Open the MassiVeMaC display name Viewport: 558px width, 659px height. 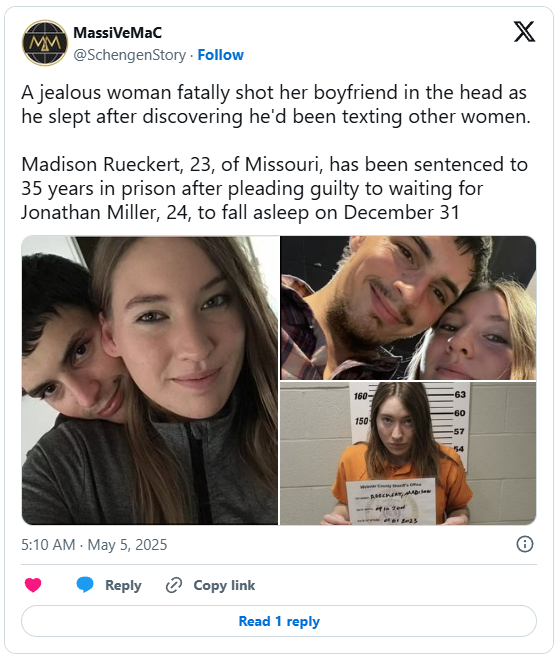coord(118,32)
